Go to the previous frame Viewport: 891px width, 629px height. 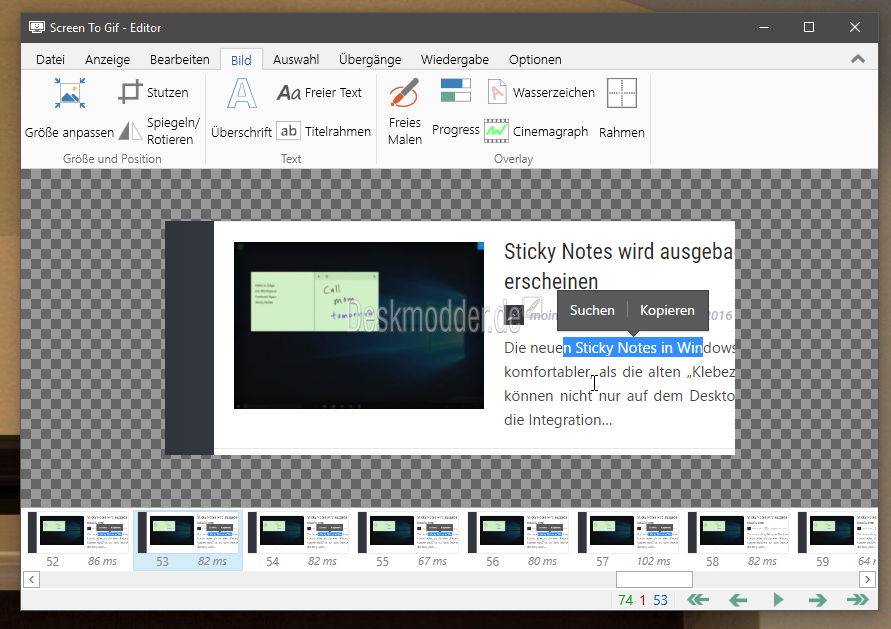(738, 599)
